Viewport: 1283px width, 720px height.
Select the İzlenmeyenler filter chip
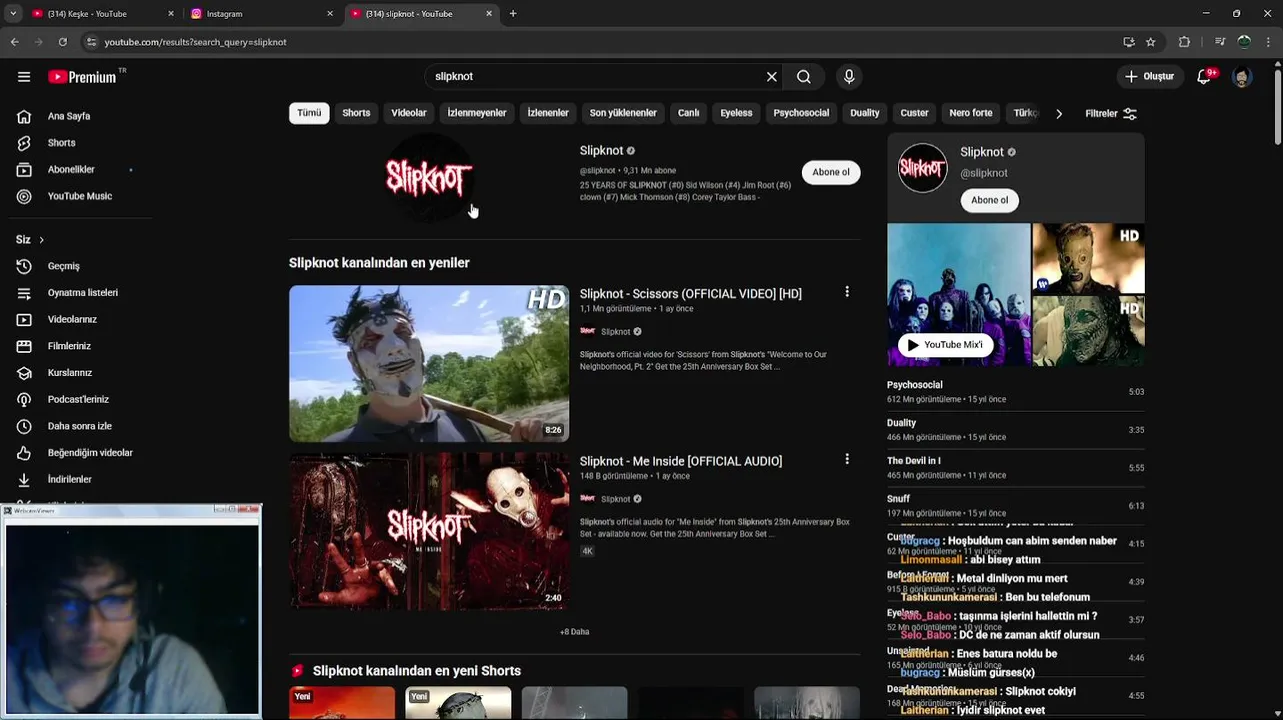476,113
